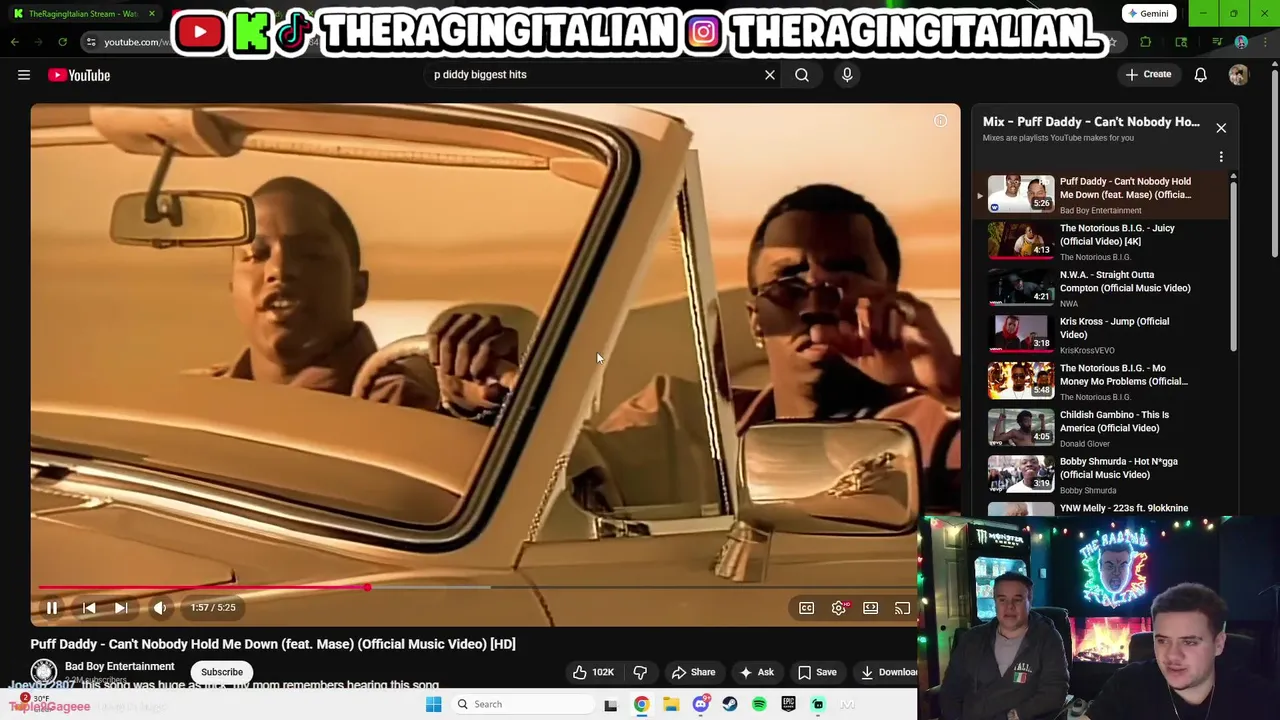Dislike the video
This screenshot has height=720, width=1280.
(641, 673)
